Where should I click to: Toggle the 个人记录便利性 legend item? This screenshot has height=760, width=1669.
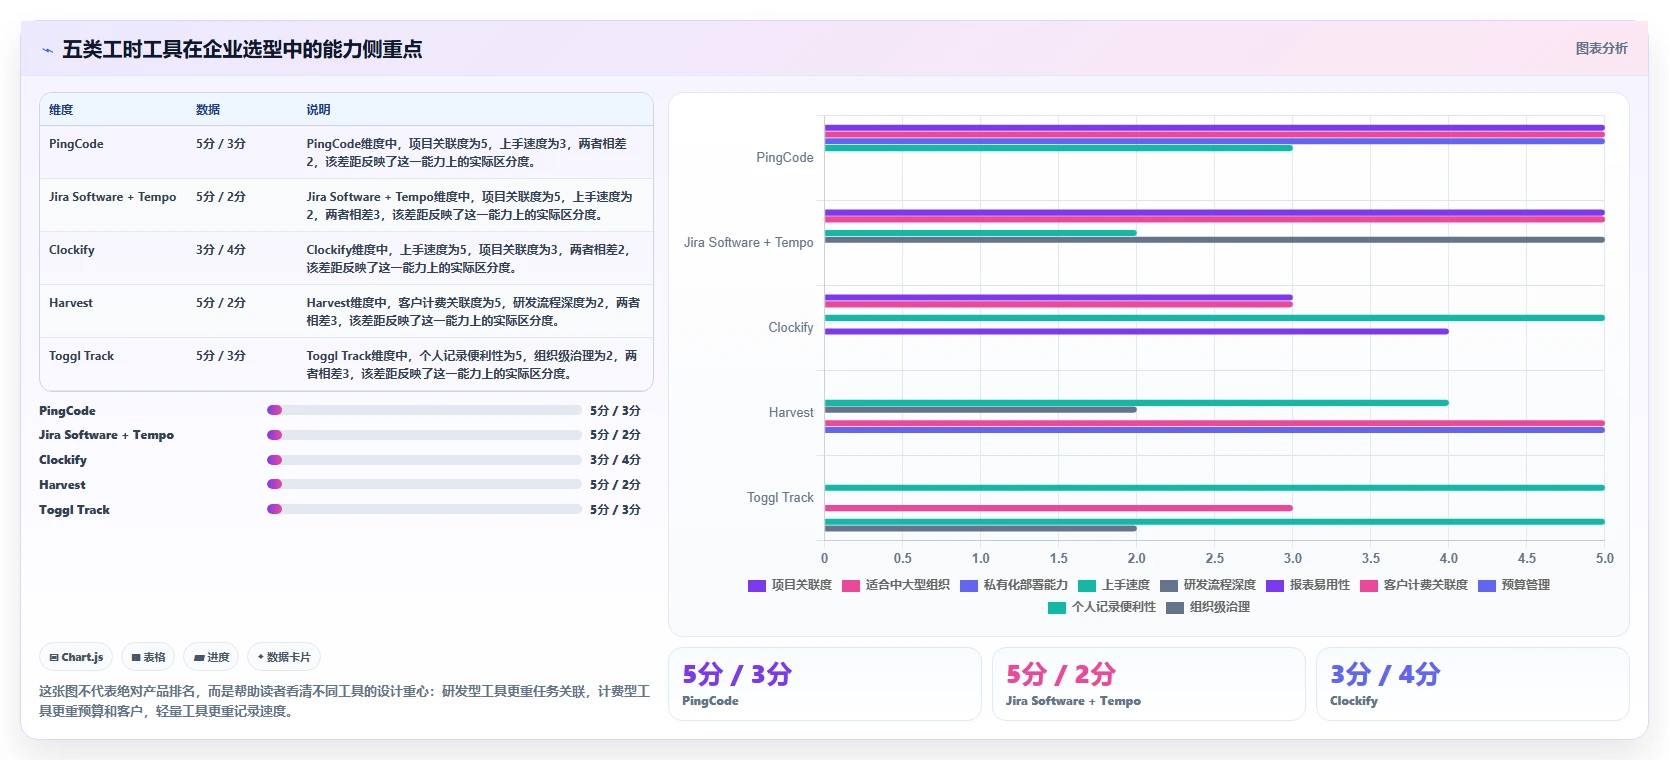pos(1102,607)
